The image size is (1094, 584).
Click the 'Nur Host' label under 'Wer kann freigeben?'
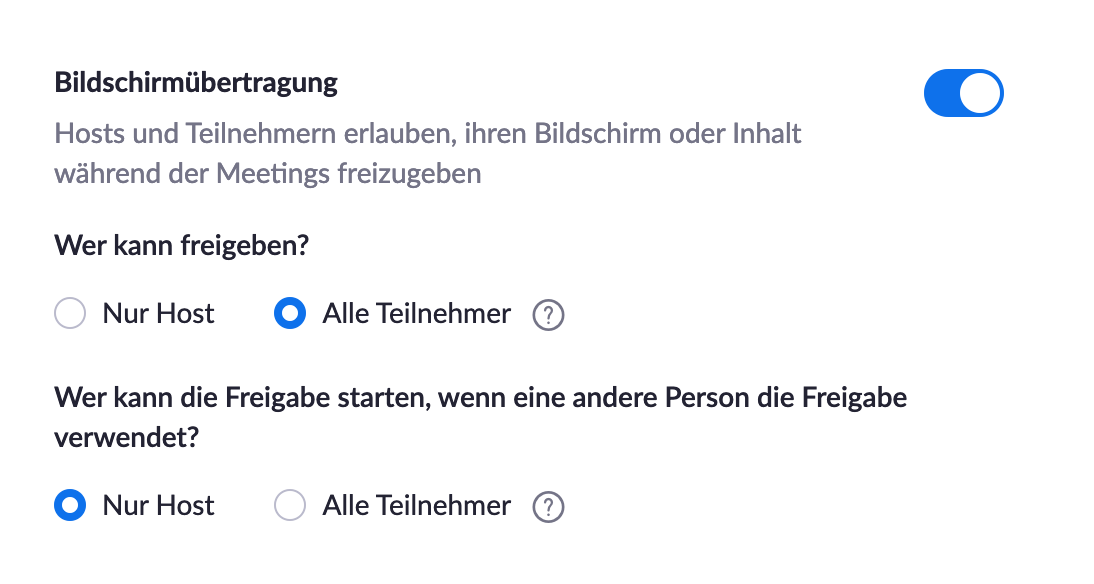click(158, 313)
